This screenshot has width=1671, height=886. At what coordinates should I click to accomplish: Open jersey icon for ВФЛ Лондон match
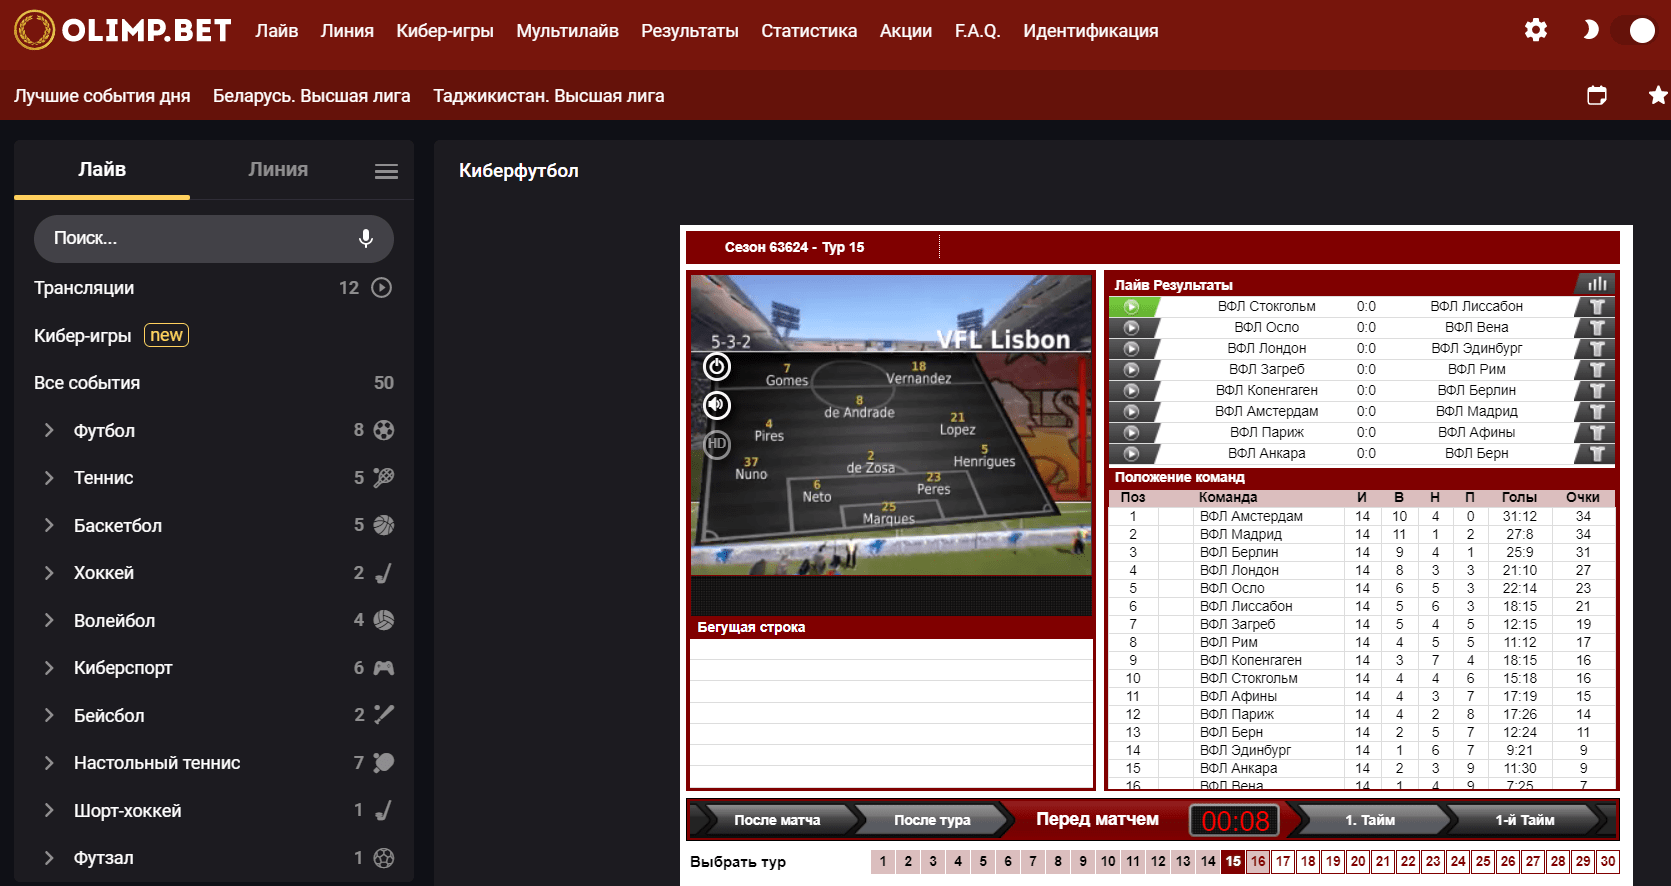(1596, 349)
